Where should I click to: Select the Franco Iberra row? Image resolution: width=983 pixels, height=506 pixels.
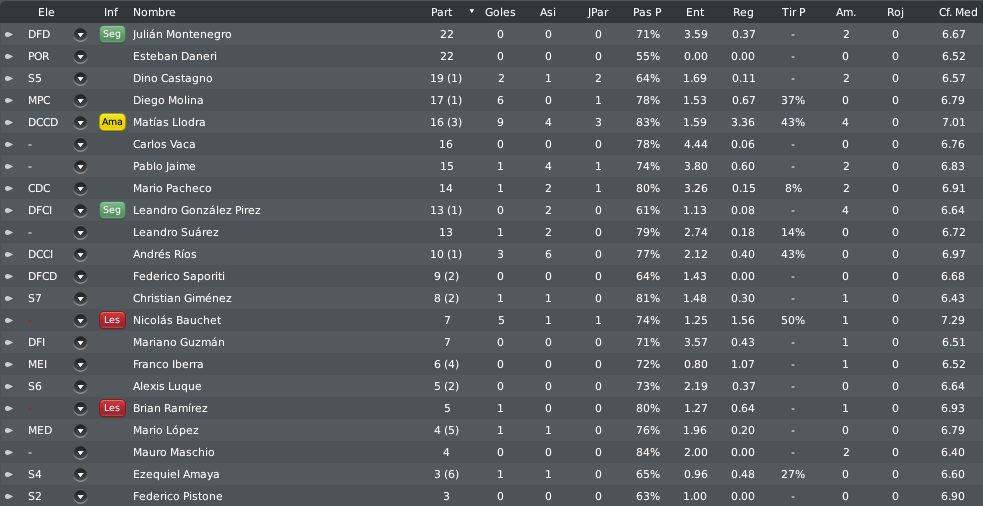click(x=492, y=364)
